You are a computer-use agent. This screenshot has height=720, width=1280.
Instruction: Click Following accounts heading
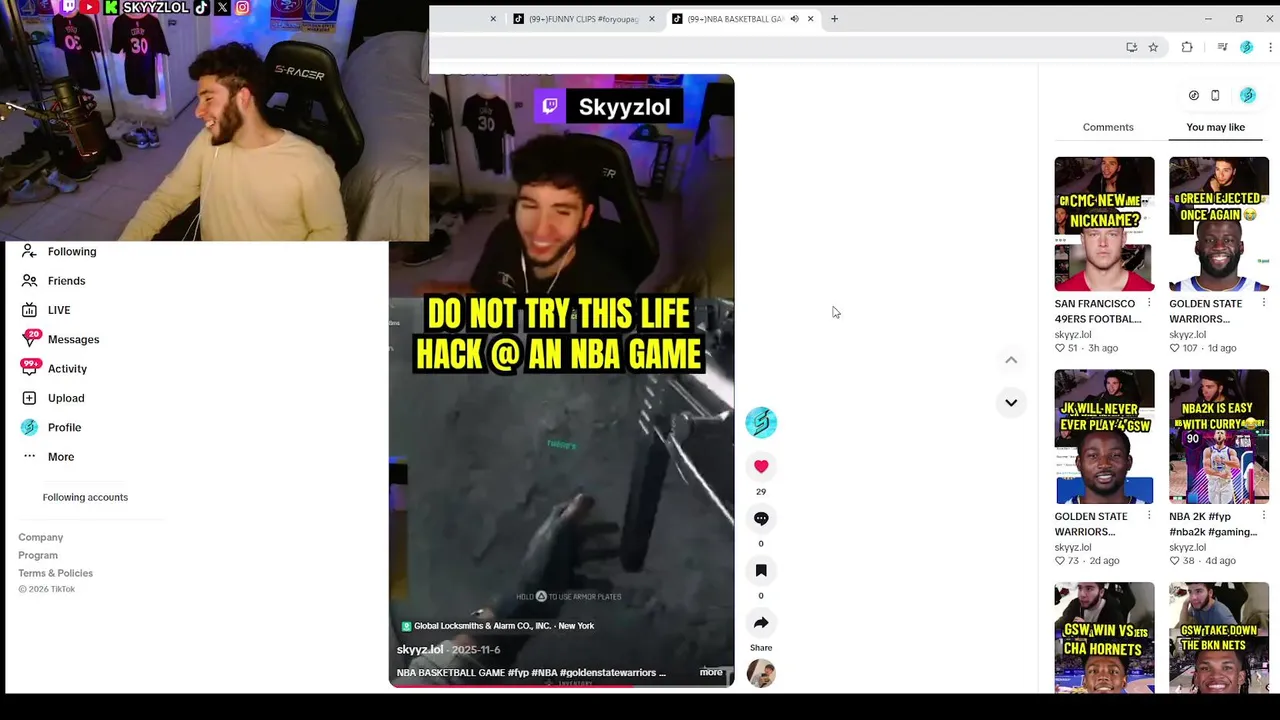coord(85,497)
